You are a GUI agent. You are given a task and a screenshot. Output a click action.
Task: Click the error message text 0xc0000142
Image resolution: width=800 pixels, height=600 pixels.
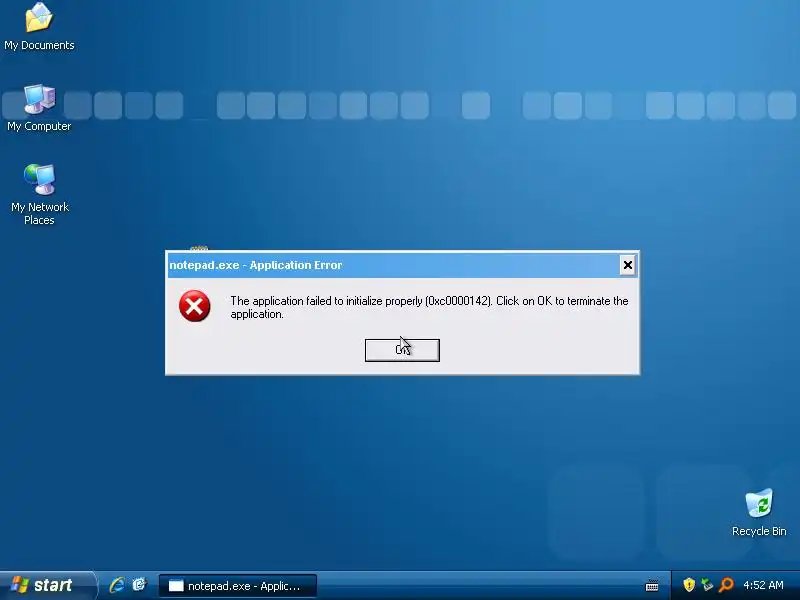pyautogui.click(x=458, y=301)
